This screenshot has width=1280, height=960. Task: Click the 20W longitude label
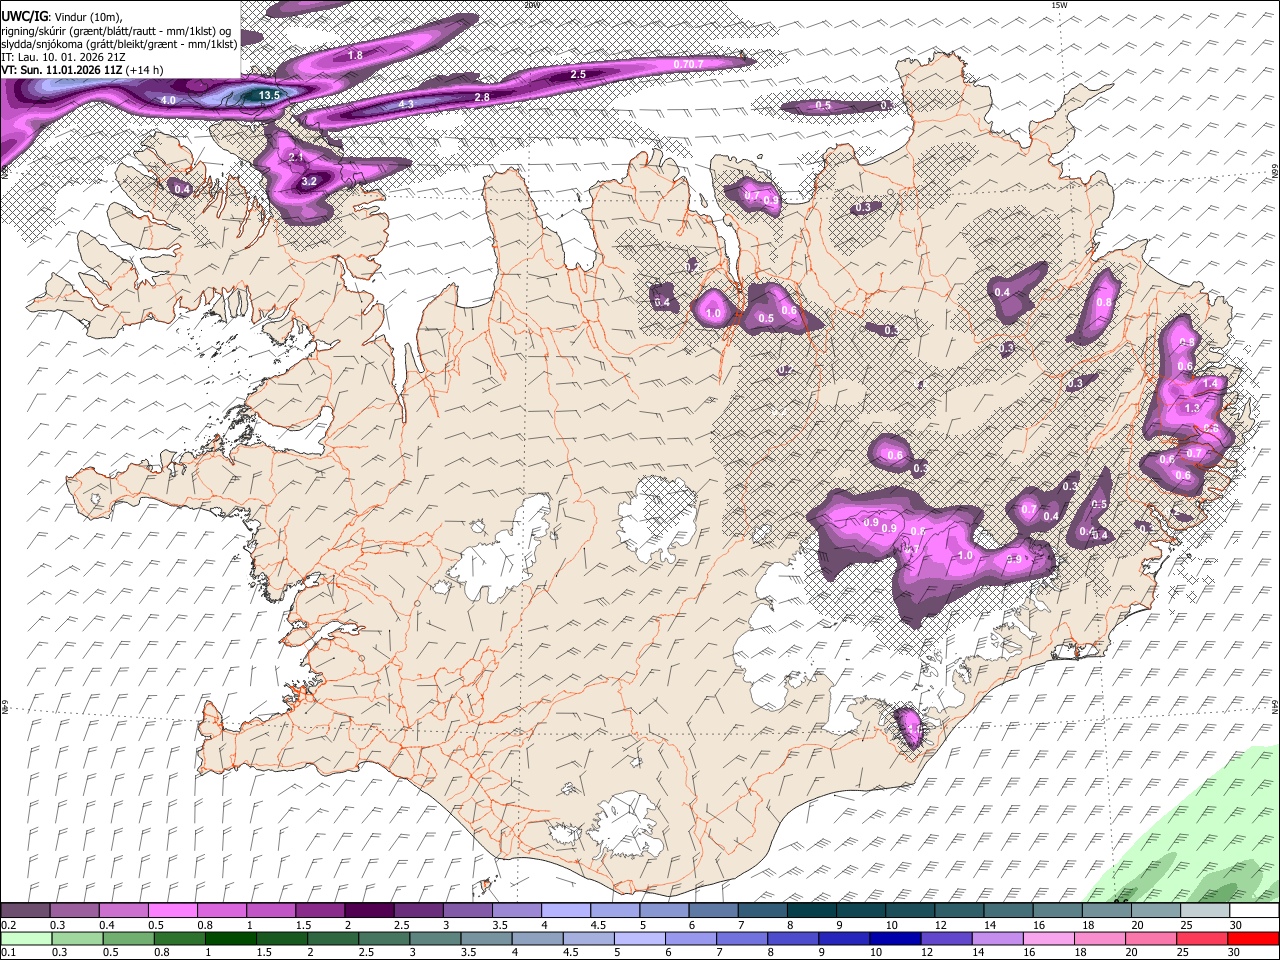pyautogui.click(x=533, y=5)
